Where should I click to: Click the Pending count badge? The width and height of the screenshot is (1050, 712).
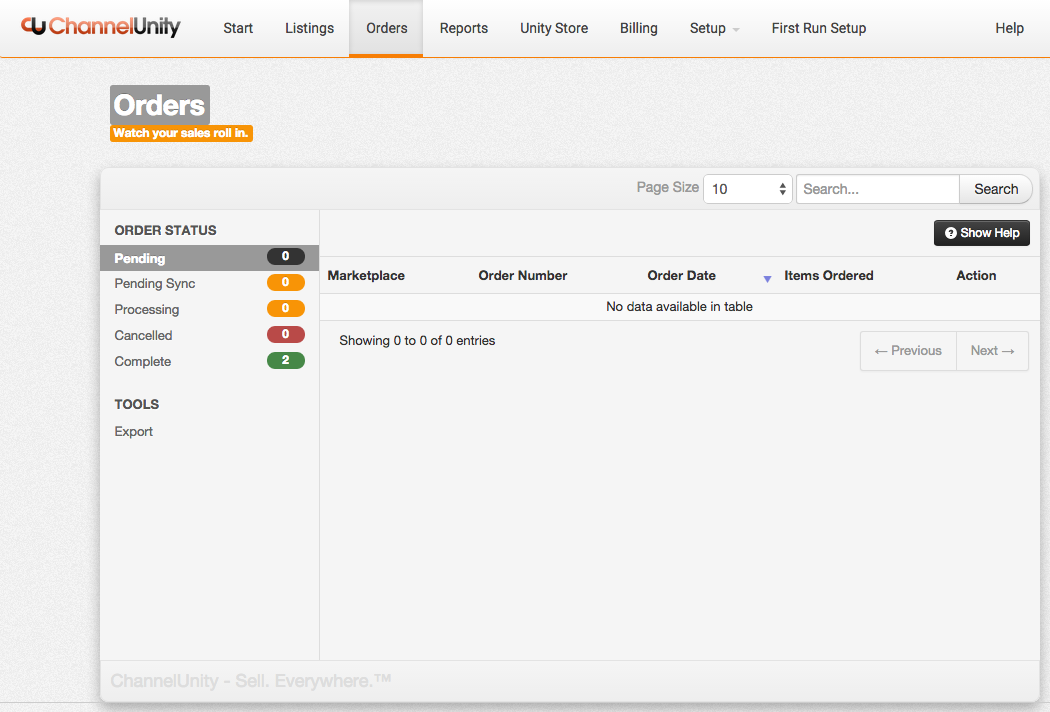[x=285, y=257]
